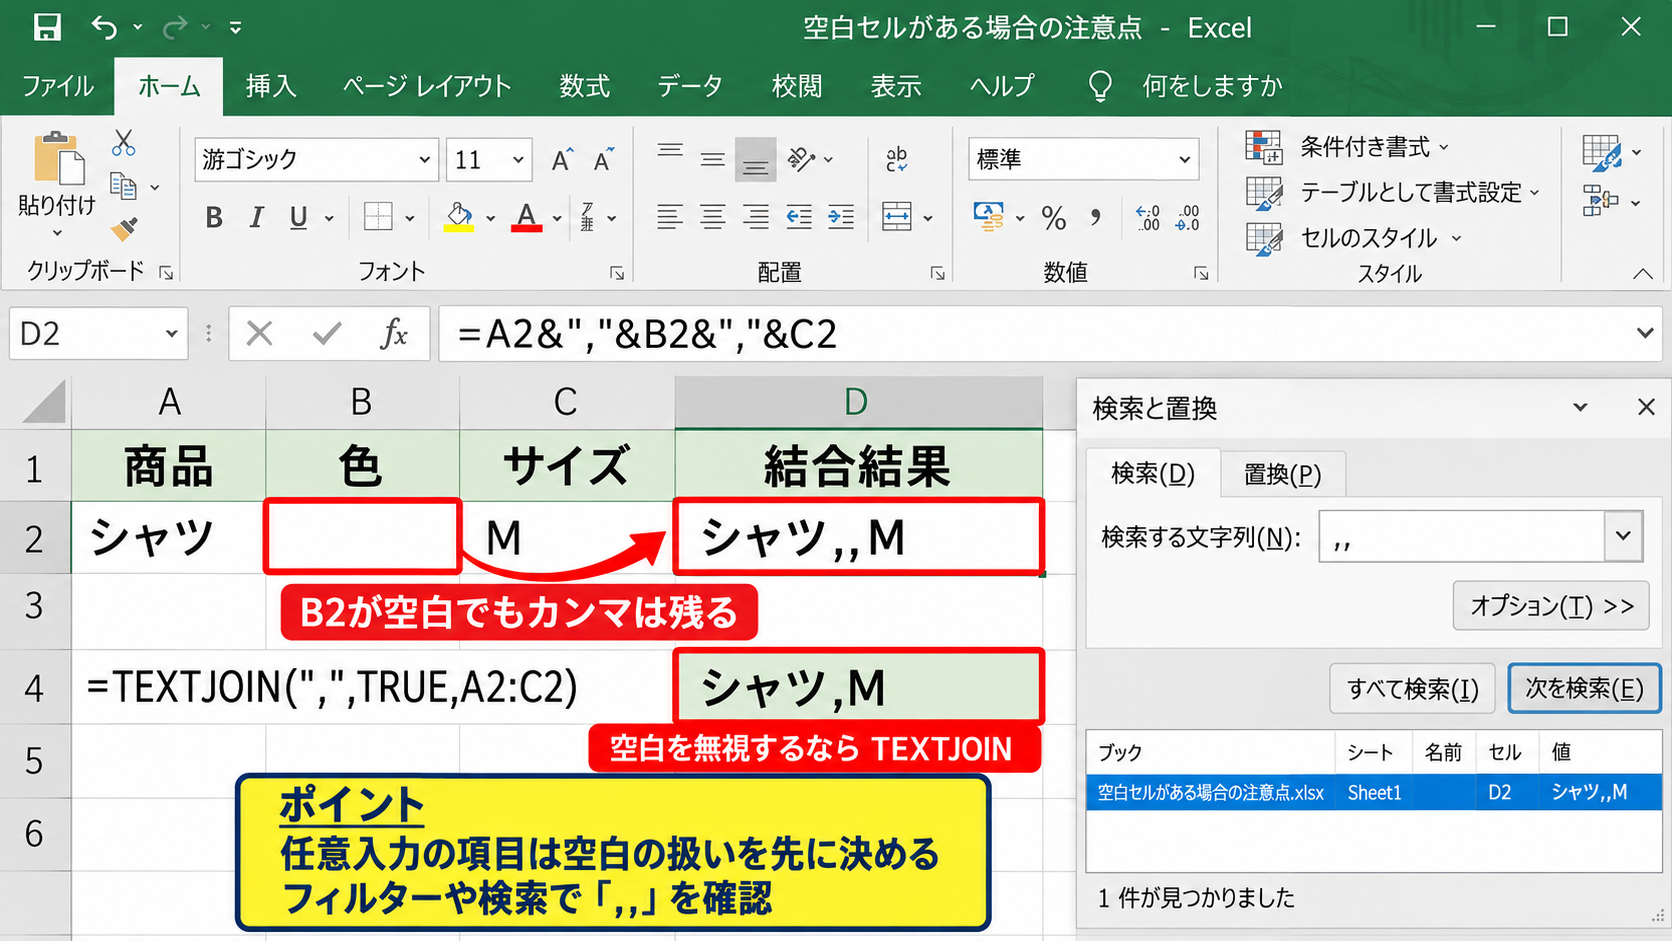
Task: Open the 挿入 ribbon tab
Action: click(x=271, y=86)
